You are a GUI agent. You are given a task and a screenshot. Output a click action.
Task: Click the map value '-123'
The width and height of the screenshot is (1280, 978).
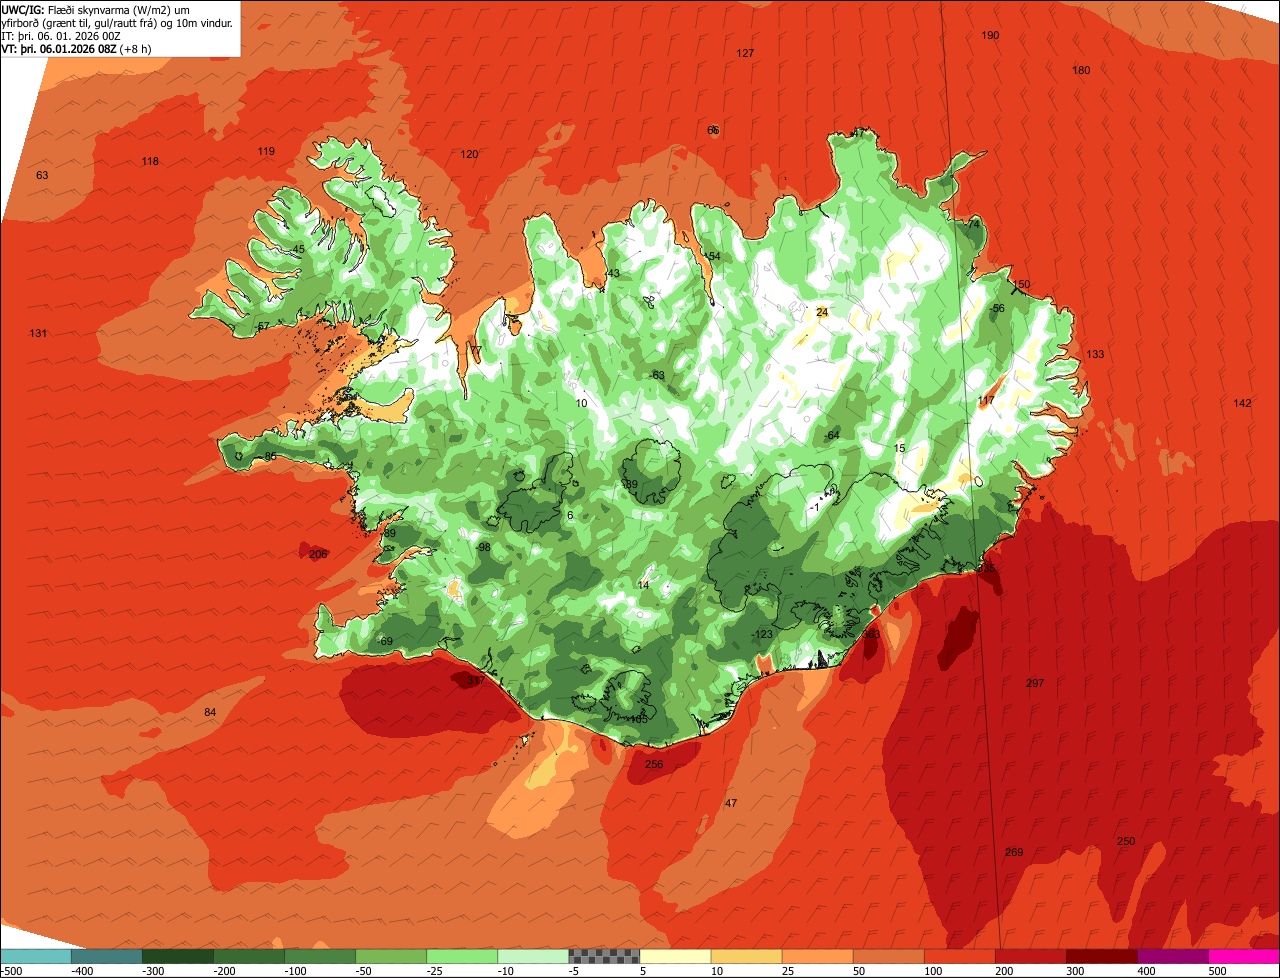(763, 634)
